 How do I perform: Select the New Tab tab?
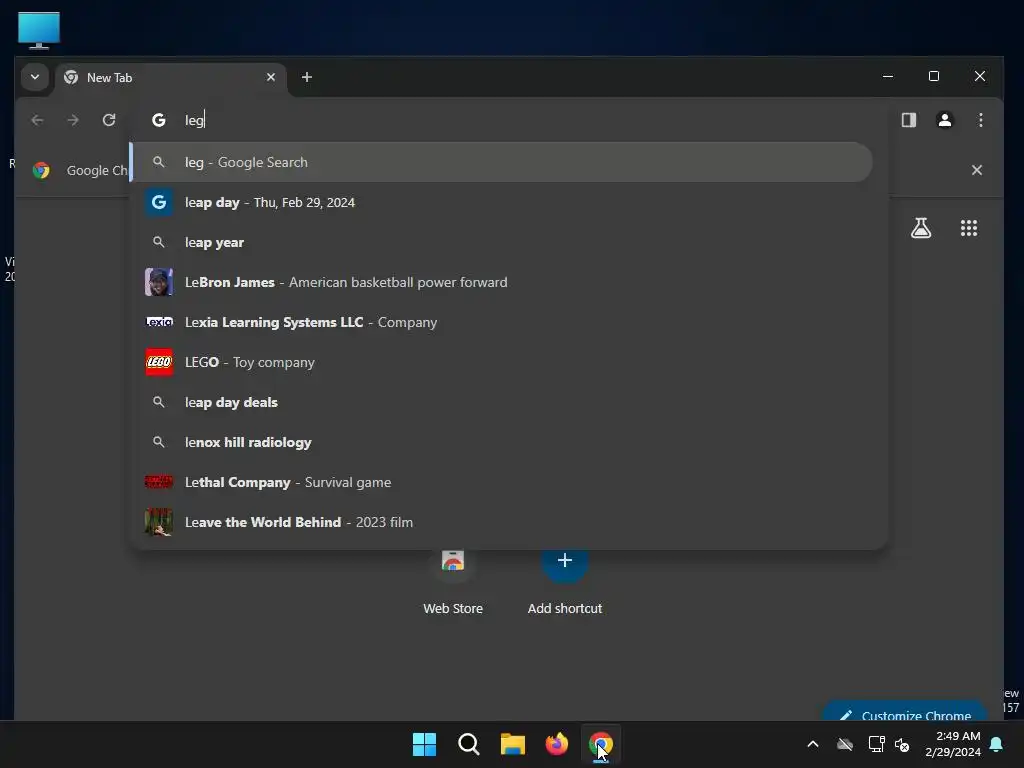point(170,78)
